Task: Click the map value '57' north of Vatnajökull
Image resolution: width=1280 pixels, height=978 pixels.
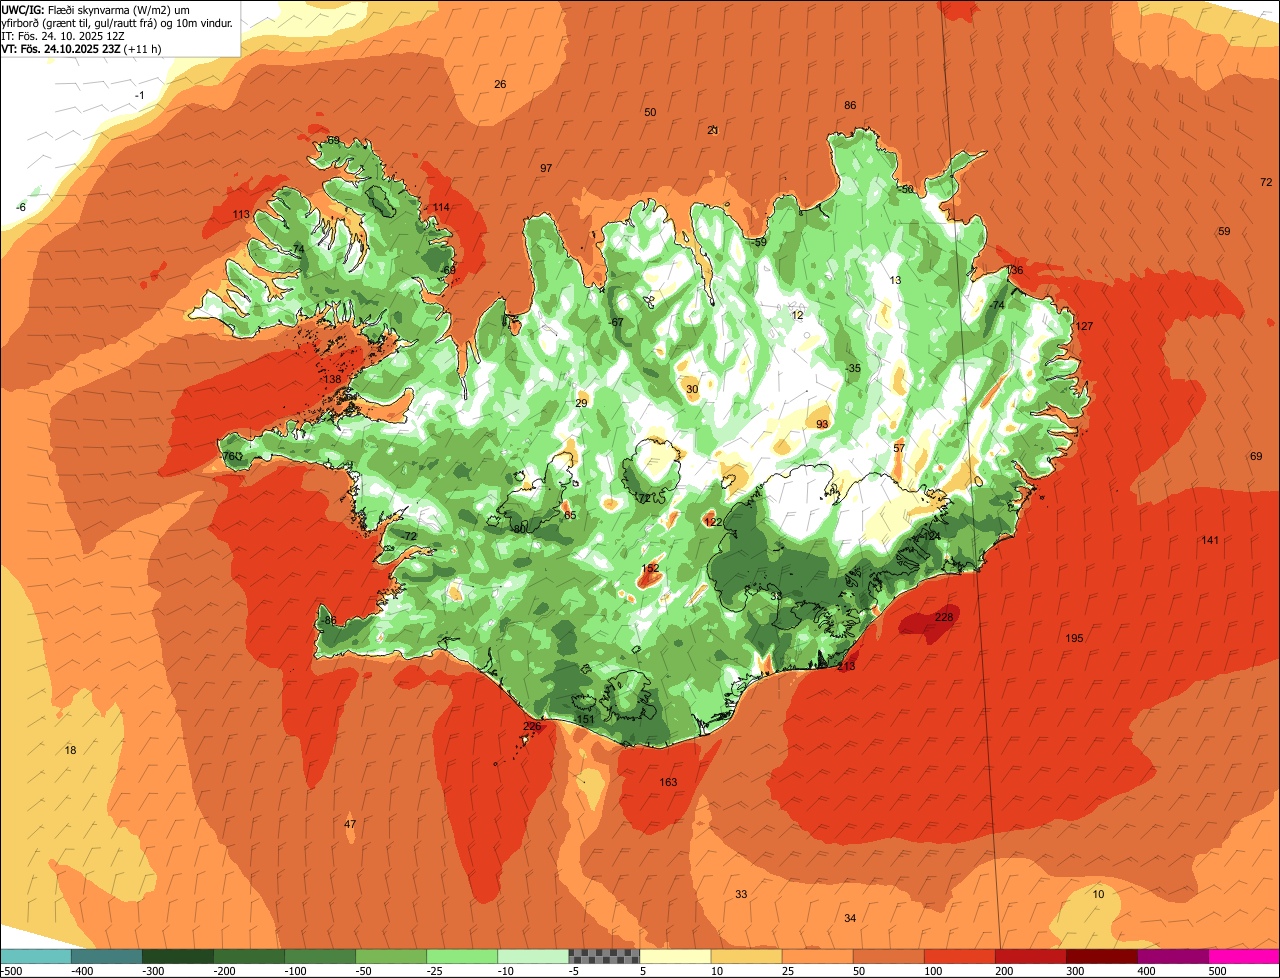Action: pos(899,448)
